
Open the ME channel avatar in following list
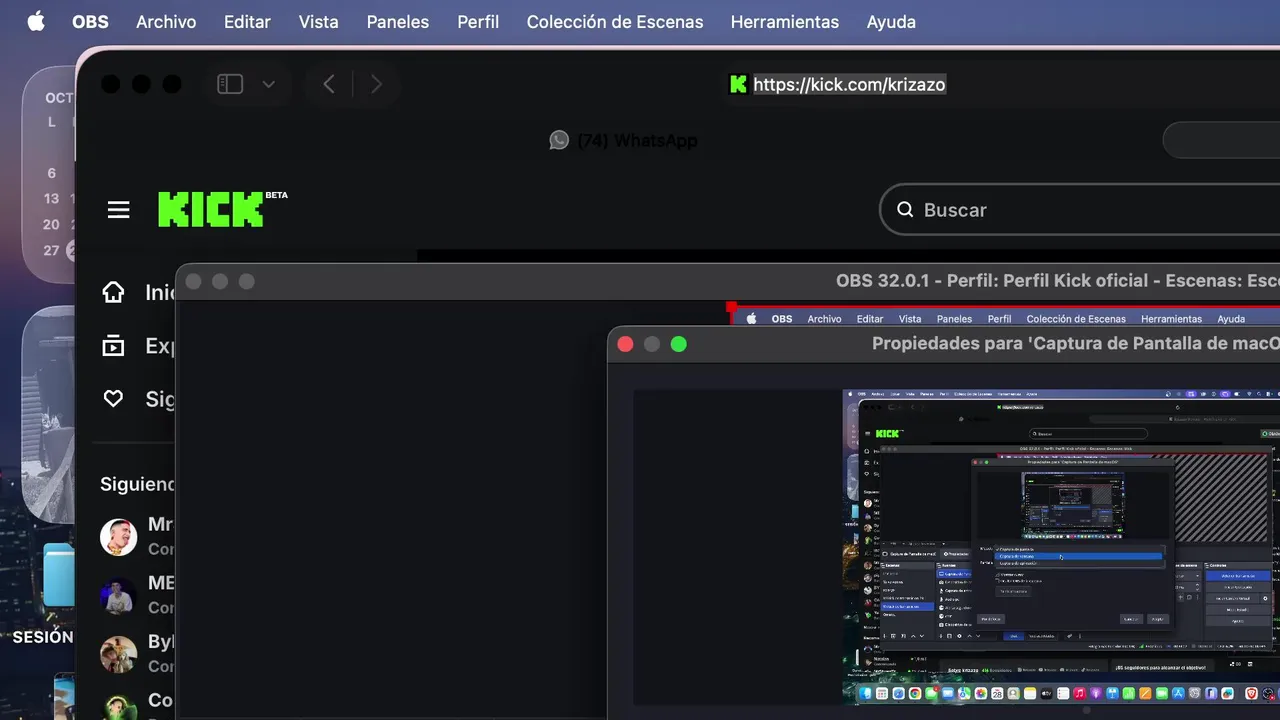pos(118,596)
